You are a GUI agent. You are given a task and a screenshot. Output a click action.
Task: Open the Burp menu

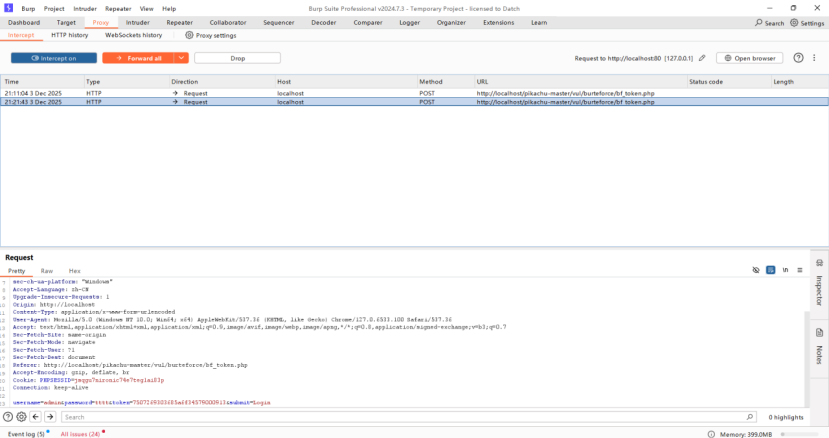[28, 8]
